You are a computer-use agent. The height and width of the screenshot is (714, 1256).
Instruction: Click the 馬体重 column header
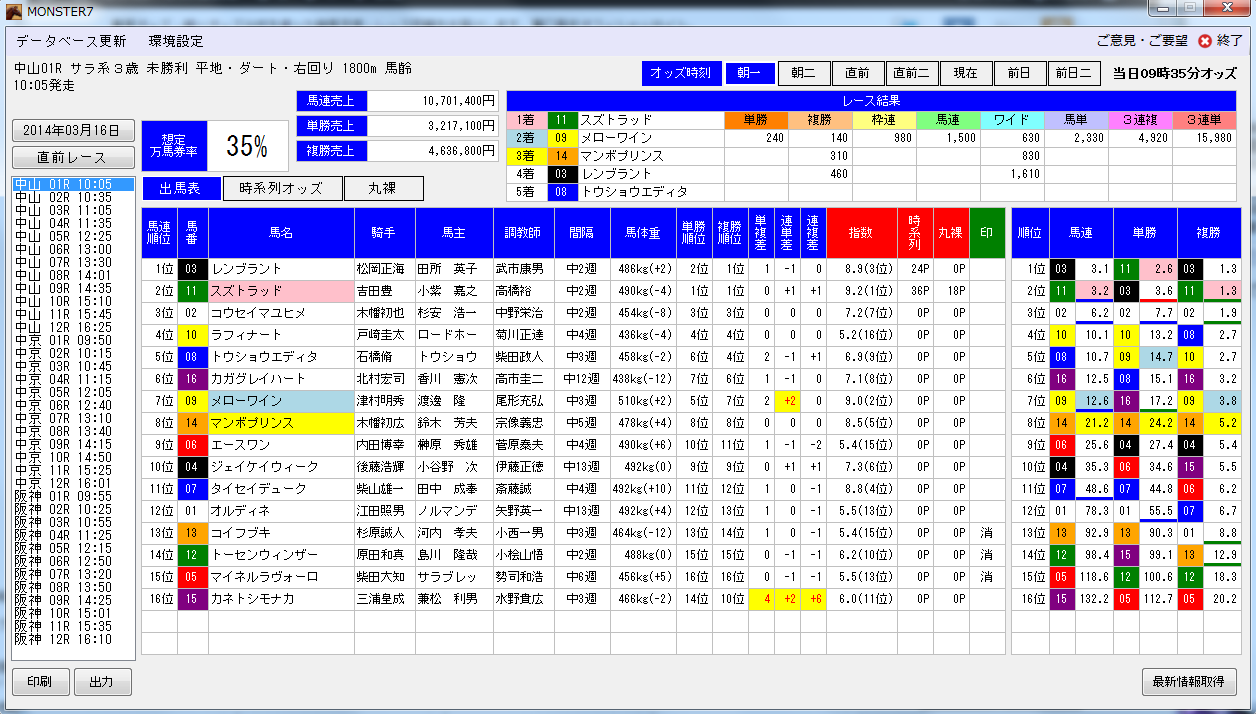click(642, 232)
